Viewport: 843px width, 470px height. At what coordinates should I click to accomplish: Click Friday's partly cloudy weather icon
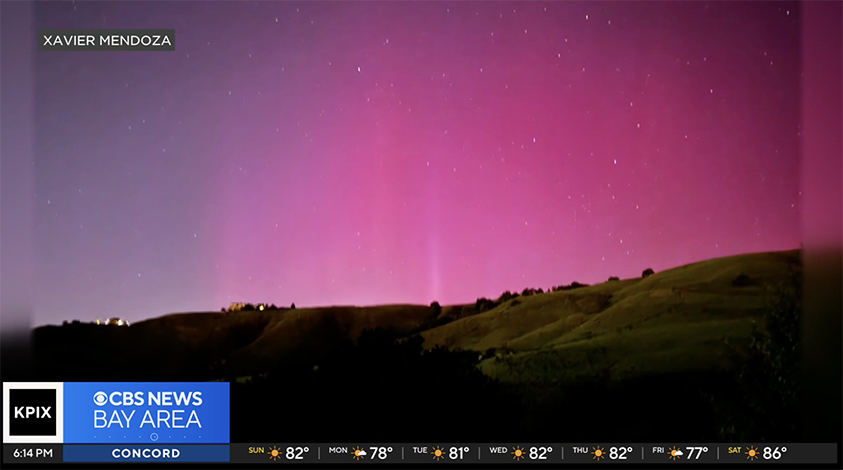tap(675, 453)
